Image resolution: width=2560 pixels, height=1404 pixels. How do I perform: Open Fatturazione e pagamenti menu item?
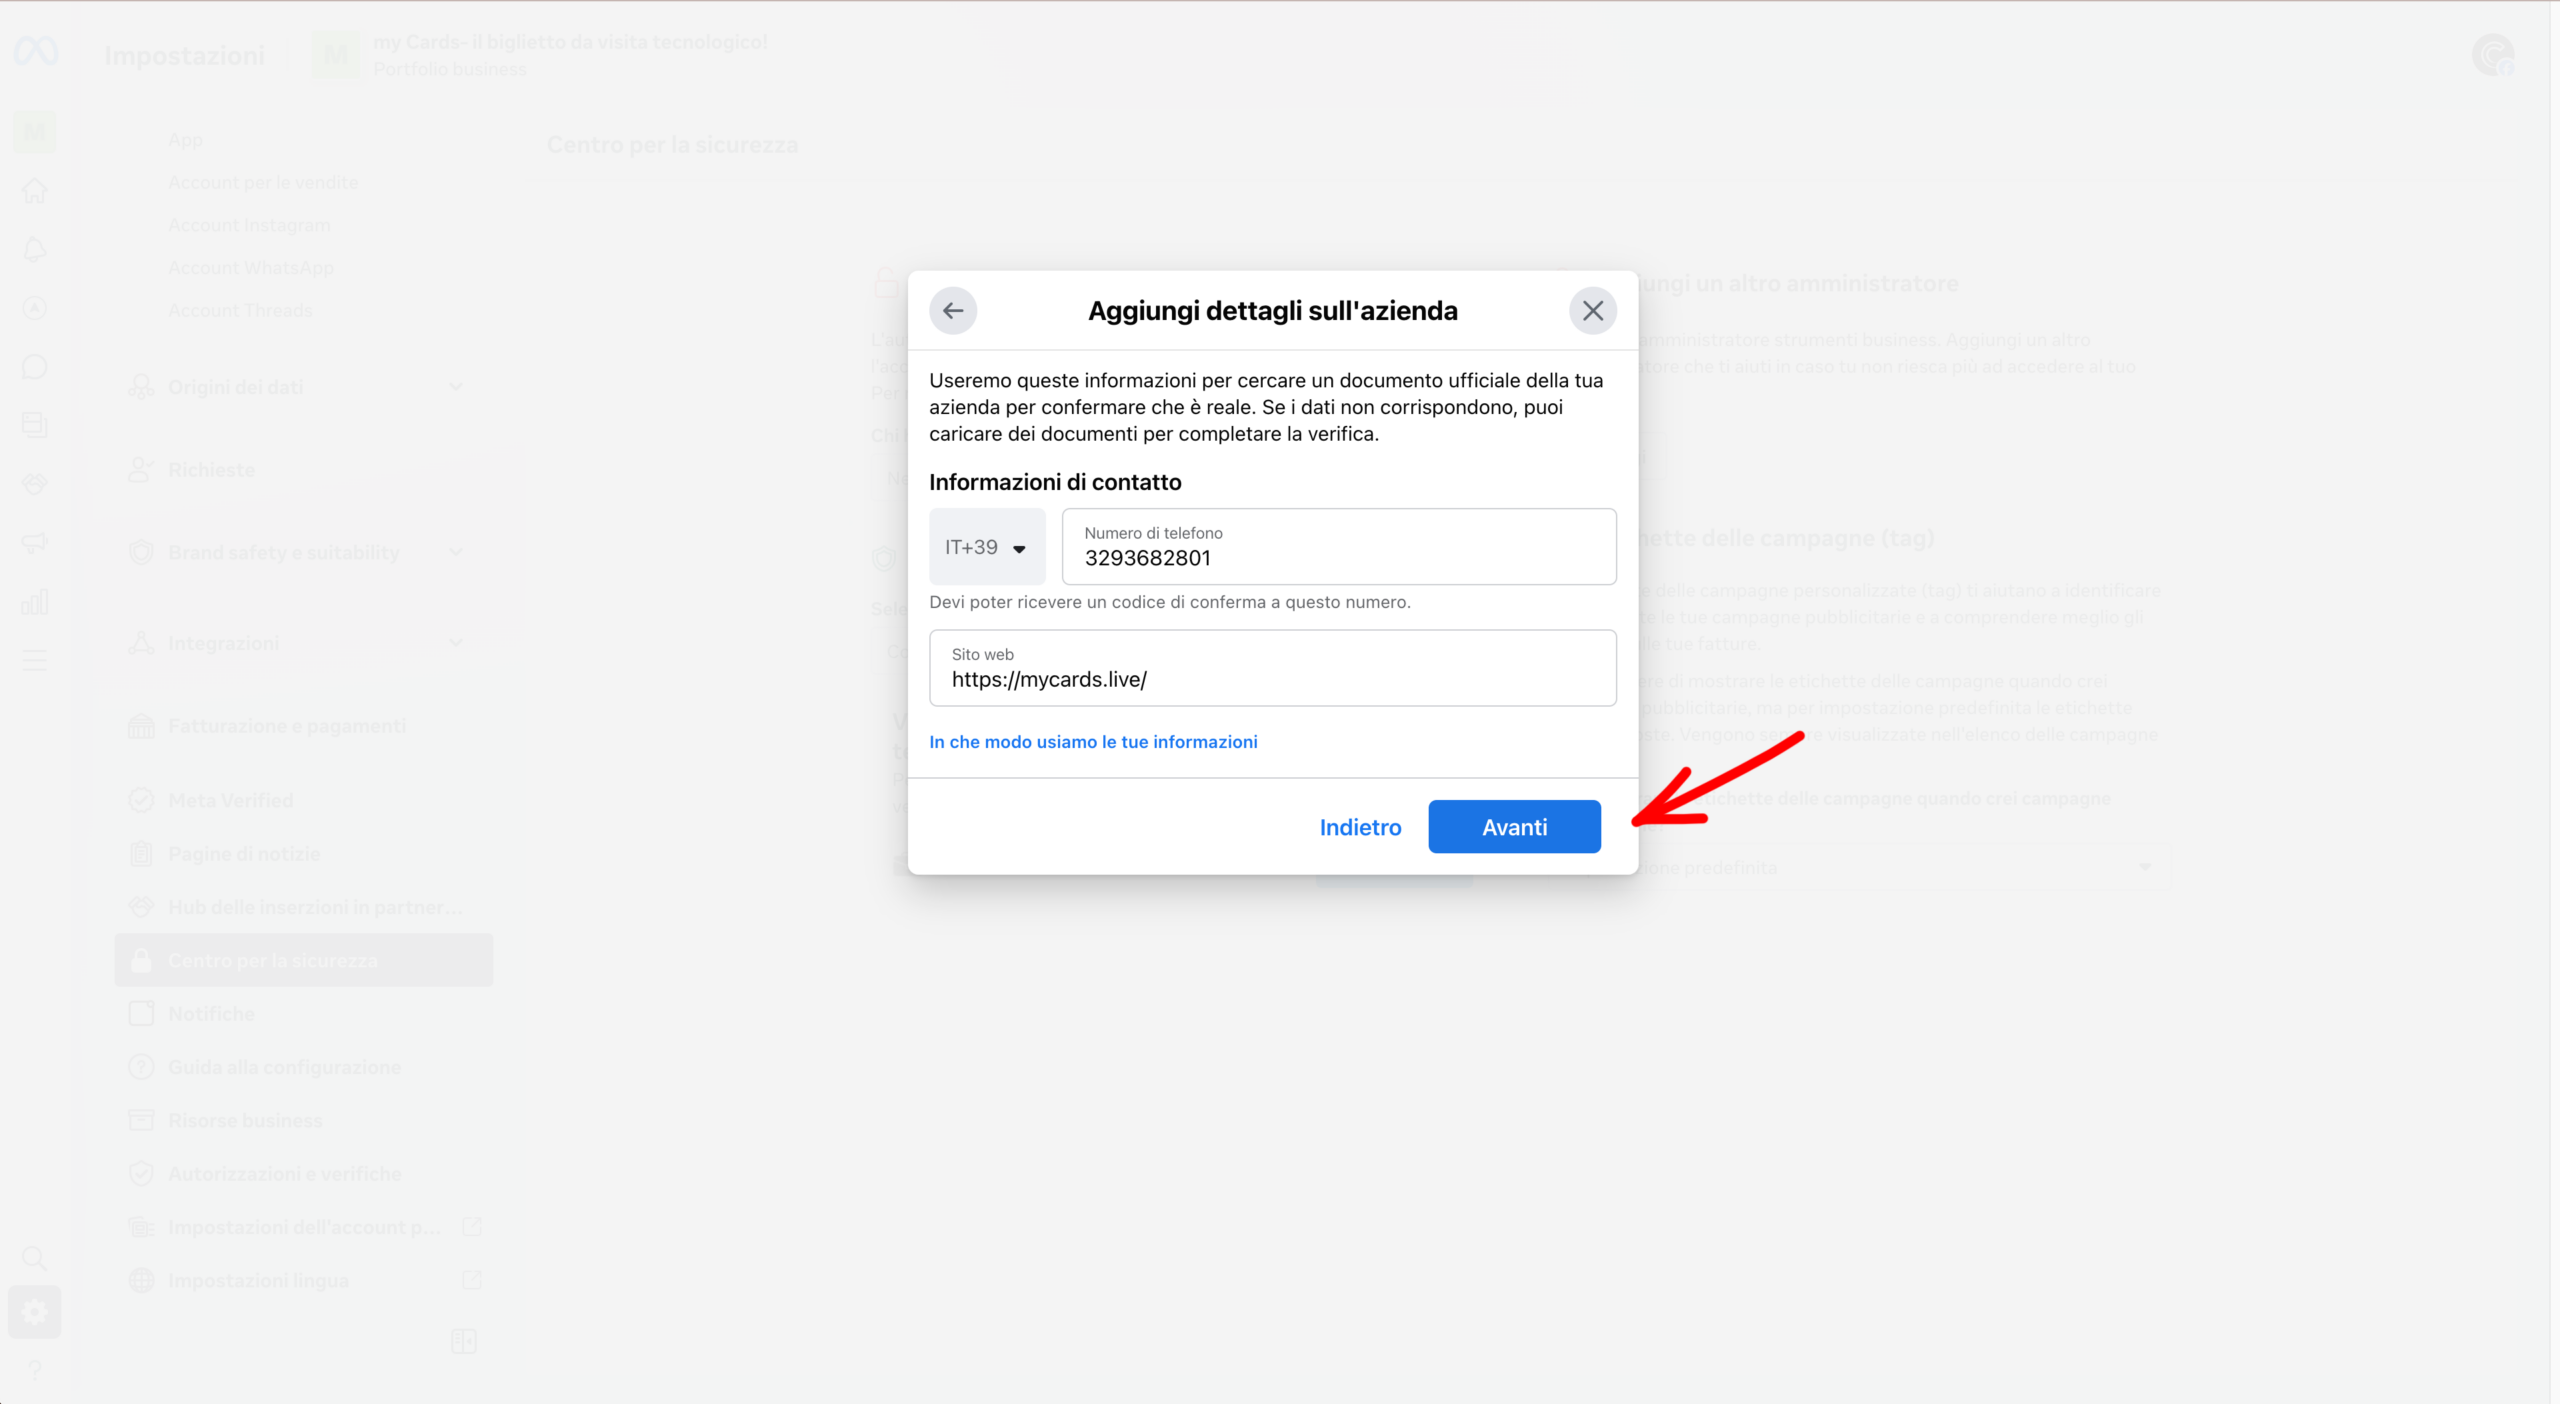(287, 726)
